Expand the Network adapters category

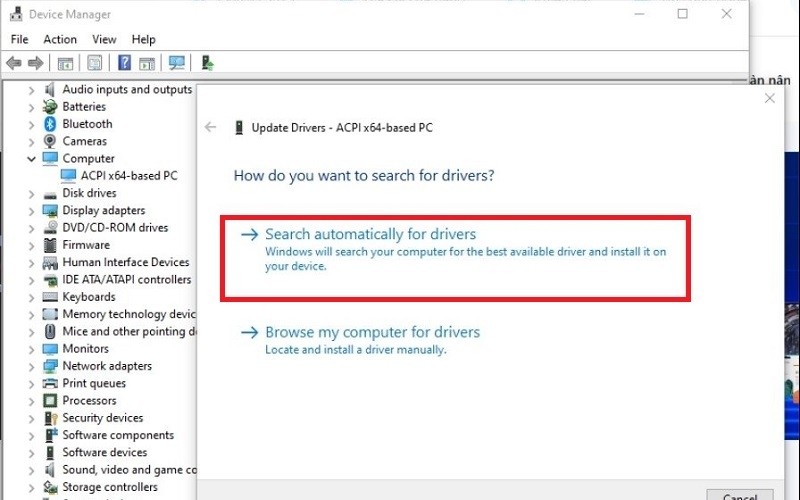(x=31, y=366)
